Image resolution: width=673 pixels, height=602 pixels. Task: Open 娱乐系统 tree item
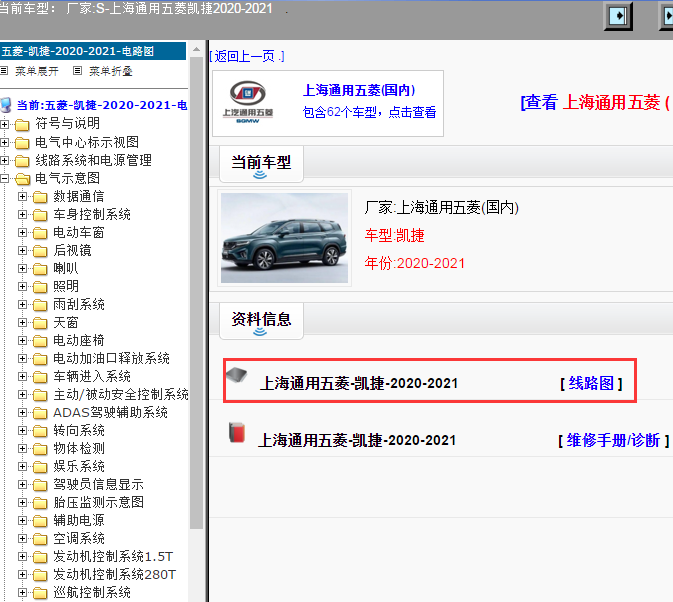tap(79, 466)
